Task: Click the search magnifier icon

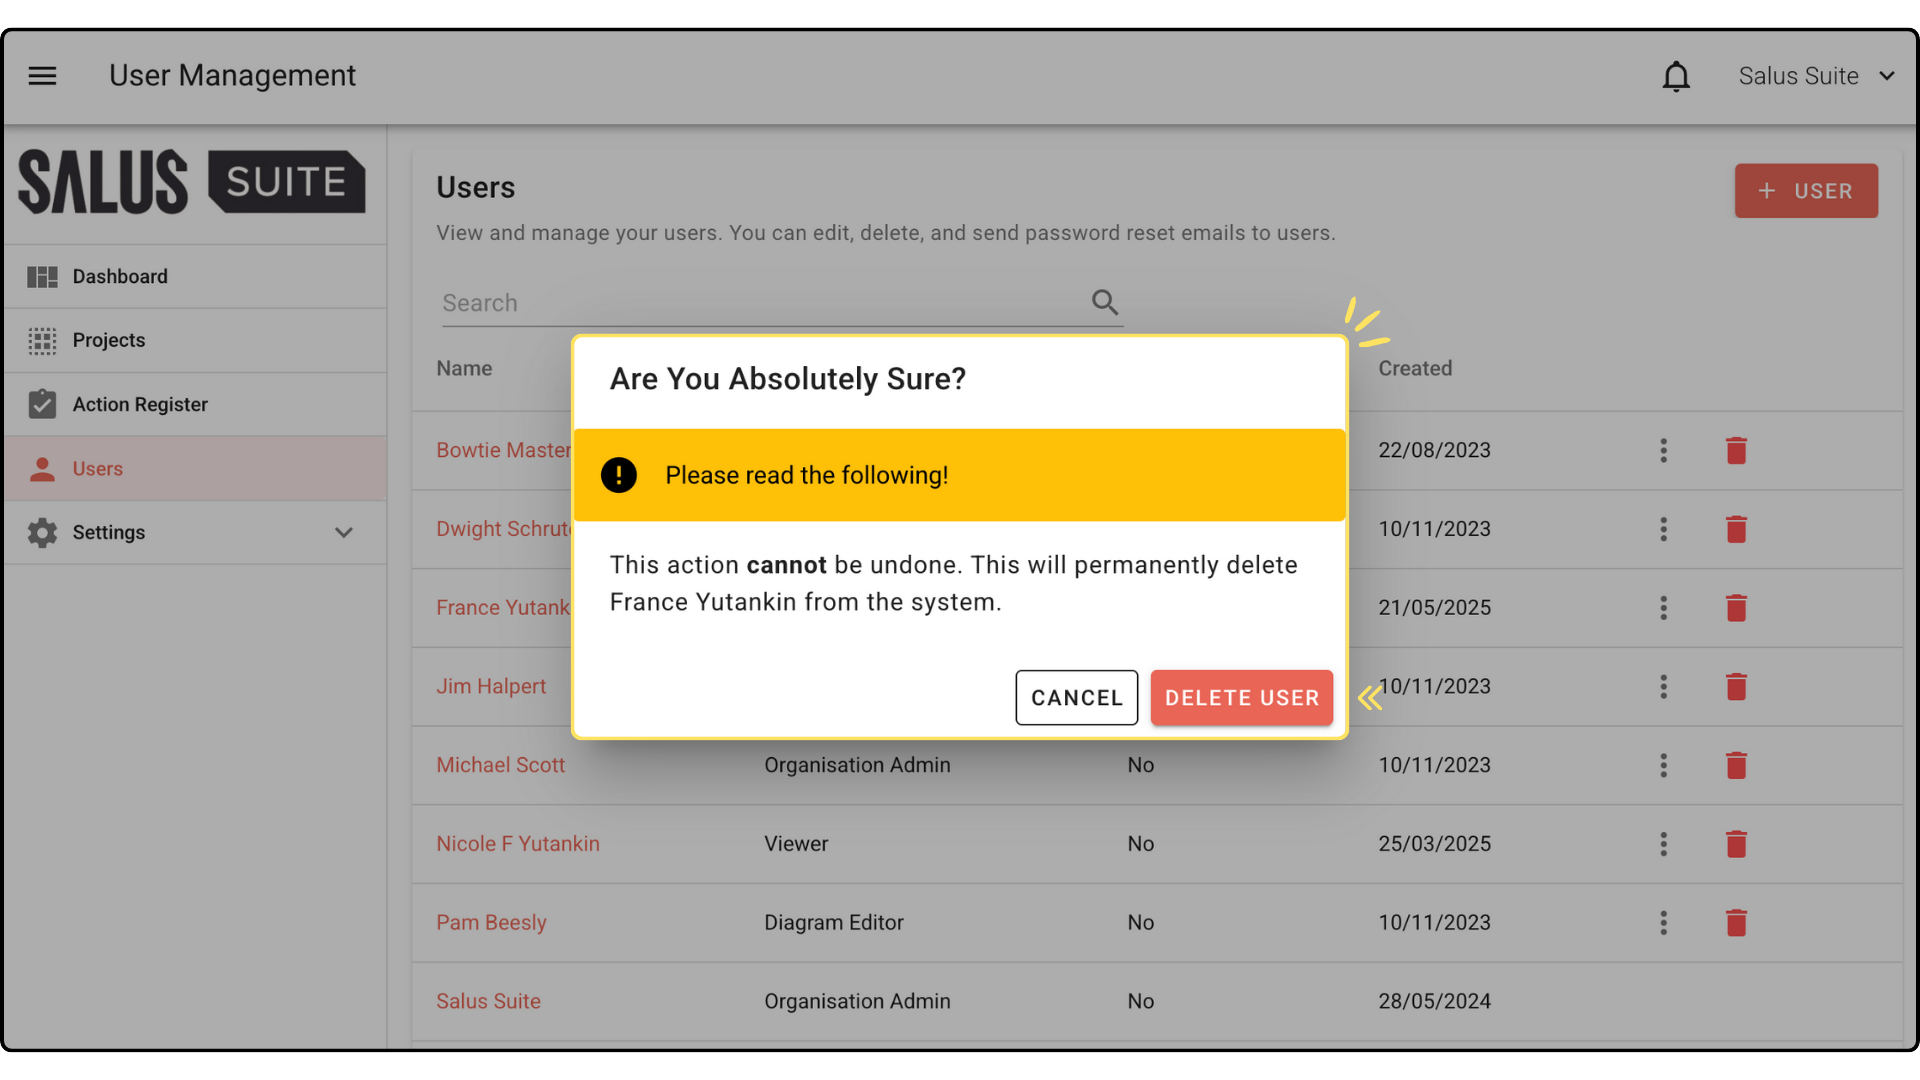Action: coord(1104,302)
